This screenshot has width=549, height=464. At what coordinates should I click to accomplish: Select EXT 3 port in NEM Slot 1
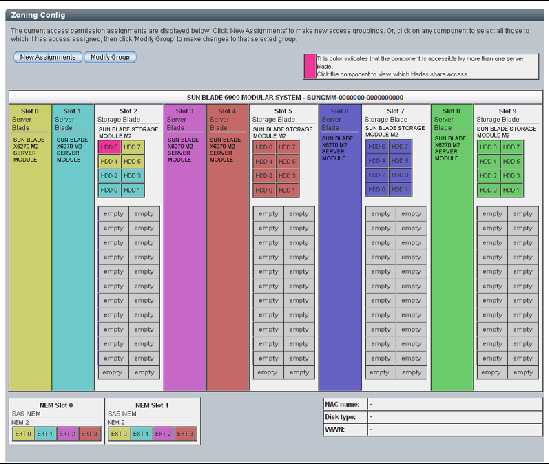tap(186, 434)
